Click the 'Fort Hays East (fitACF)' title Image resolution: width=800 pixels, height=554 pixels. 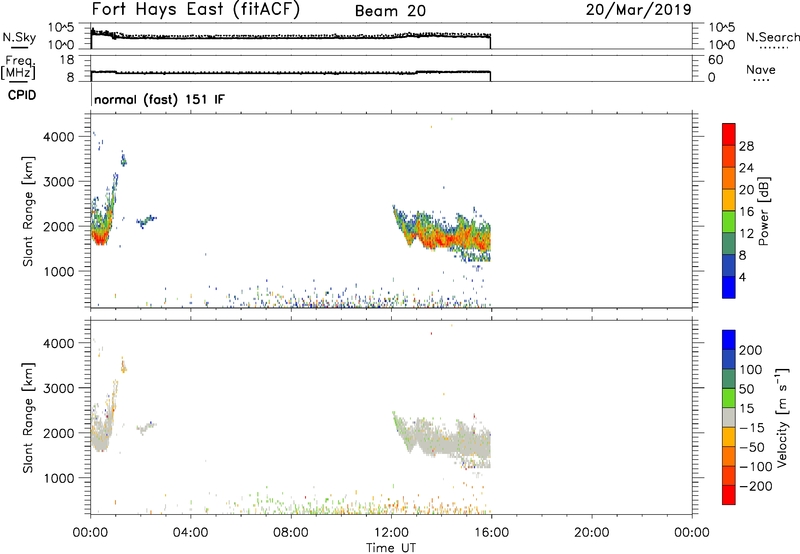click(196, 10)
